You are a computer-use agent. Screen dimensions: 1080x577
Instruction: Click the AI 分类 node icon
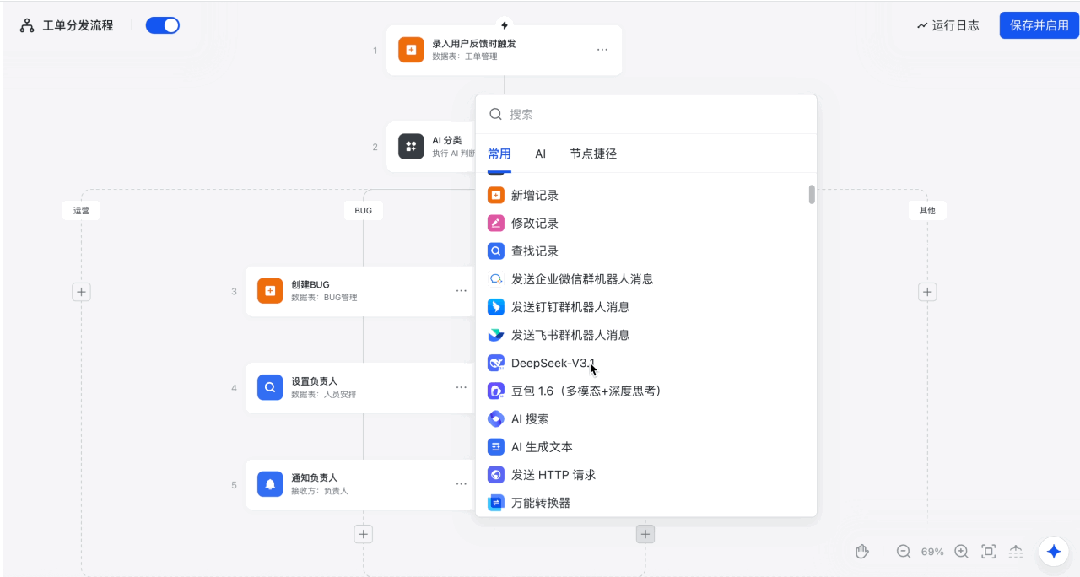tap(411, 146)
